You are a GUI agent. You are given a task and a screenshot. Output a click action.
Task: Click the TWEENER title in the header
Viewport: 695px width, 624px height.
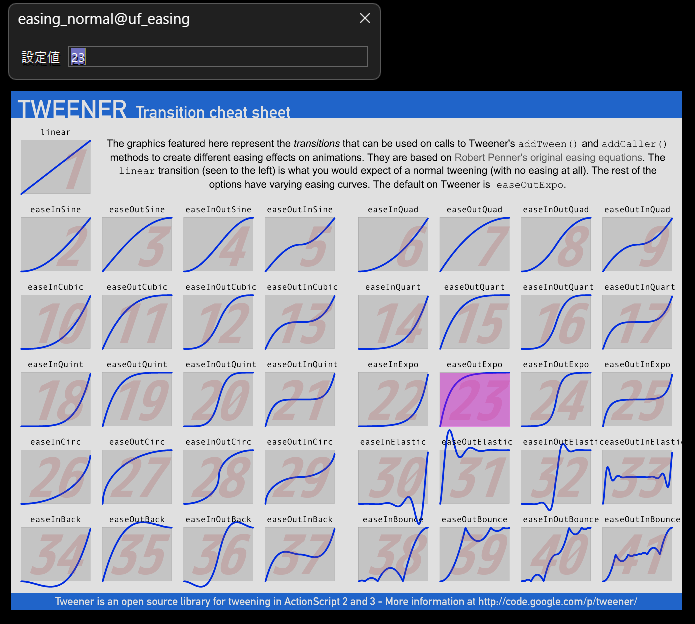tap(72, 109)
